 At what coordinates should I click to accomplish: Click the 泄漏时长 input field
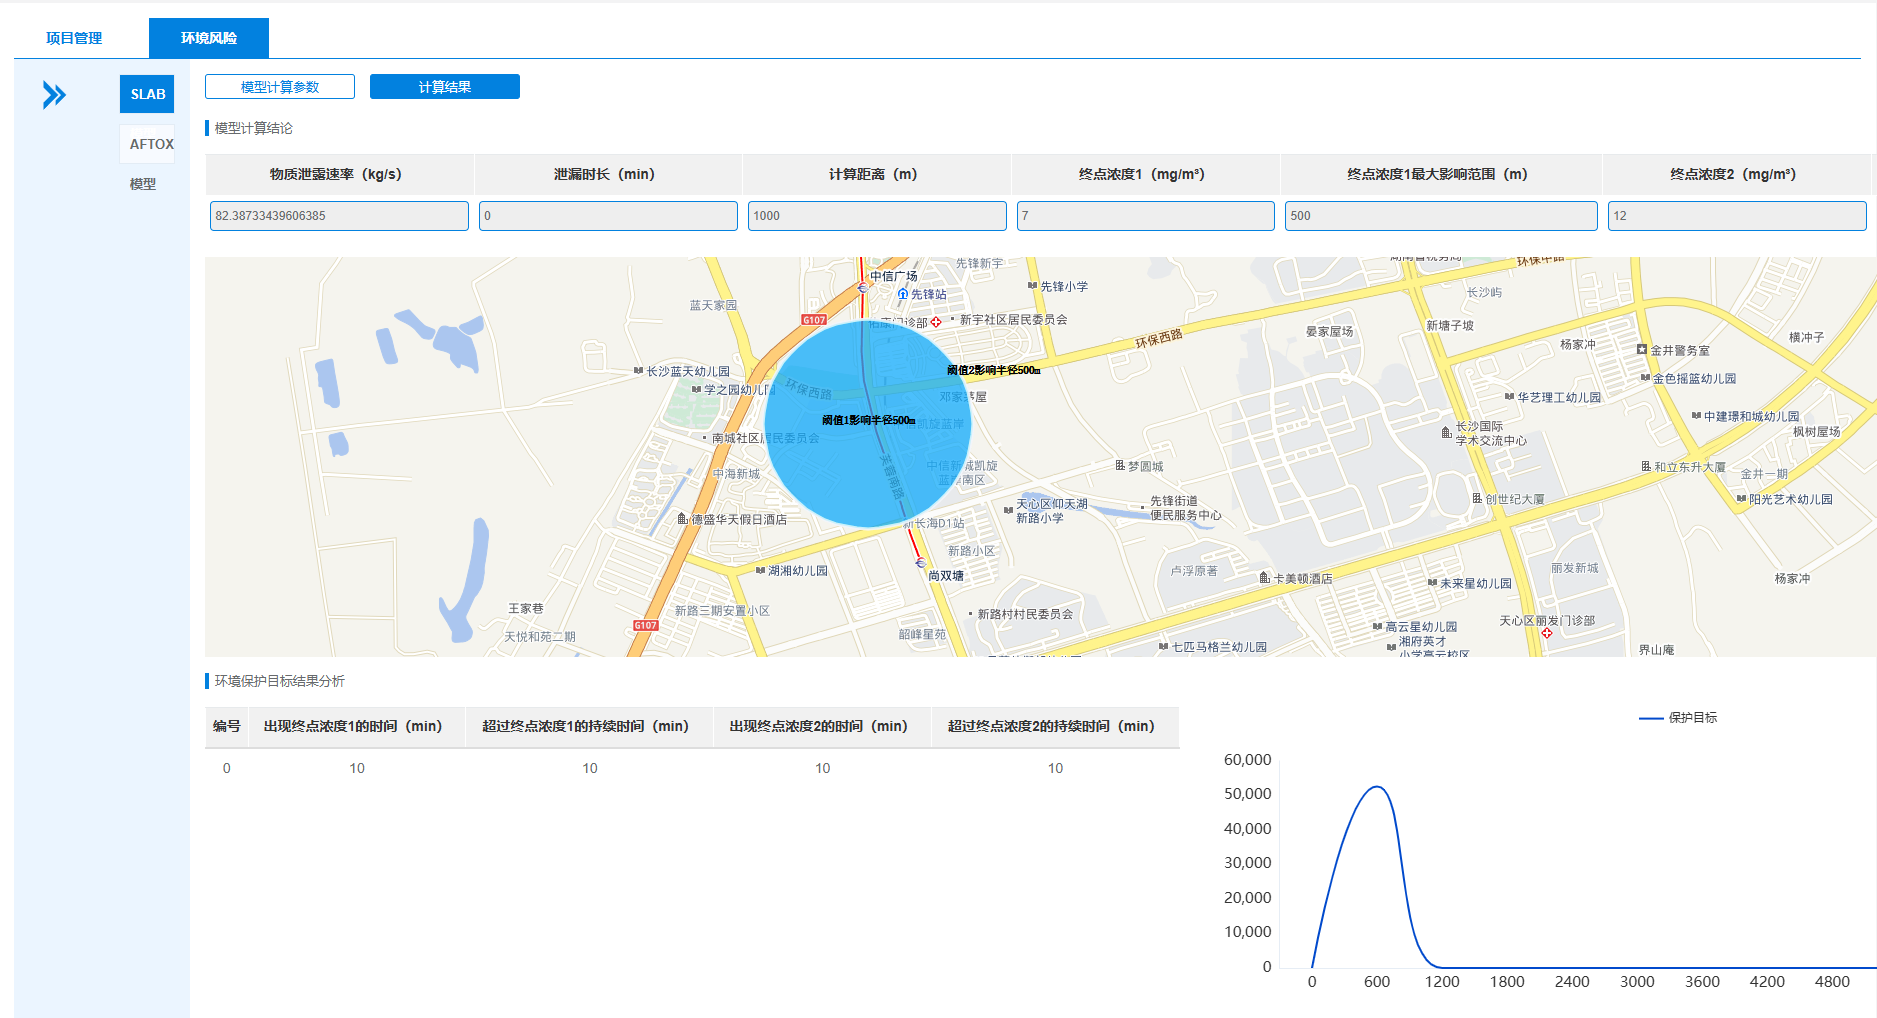click(x=608, y=216)
